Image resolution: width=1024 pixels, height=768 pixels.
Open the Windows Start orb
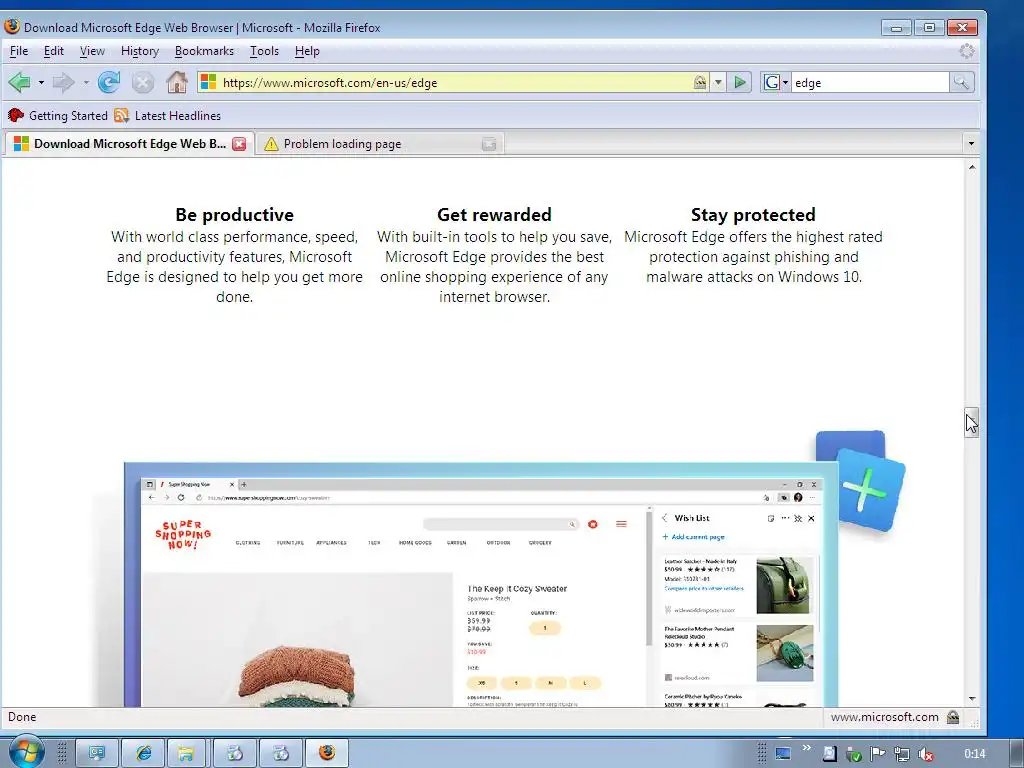(x=25, y=753)
